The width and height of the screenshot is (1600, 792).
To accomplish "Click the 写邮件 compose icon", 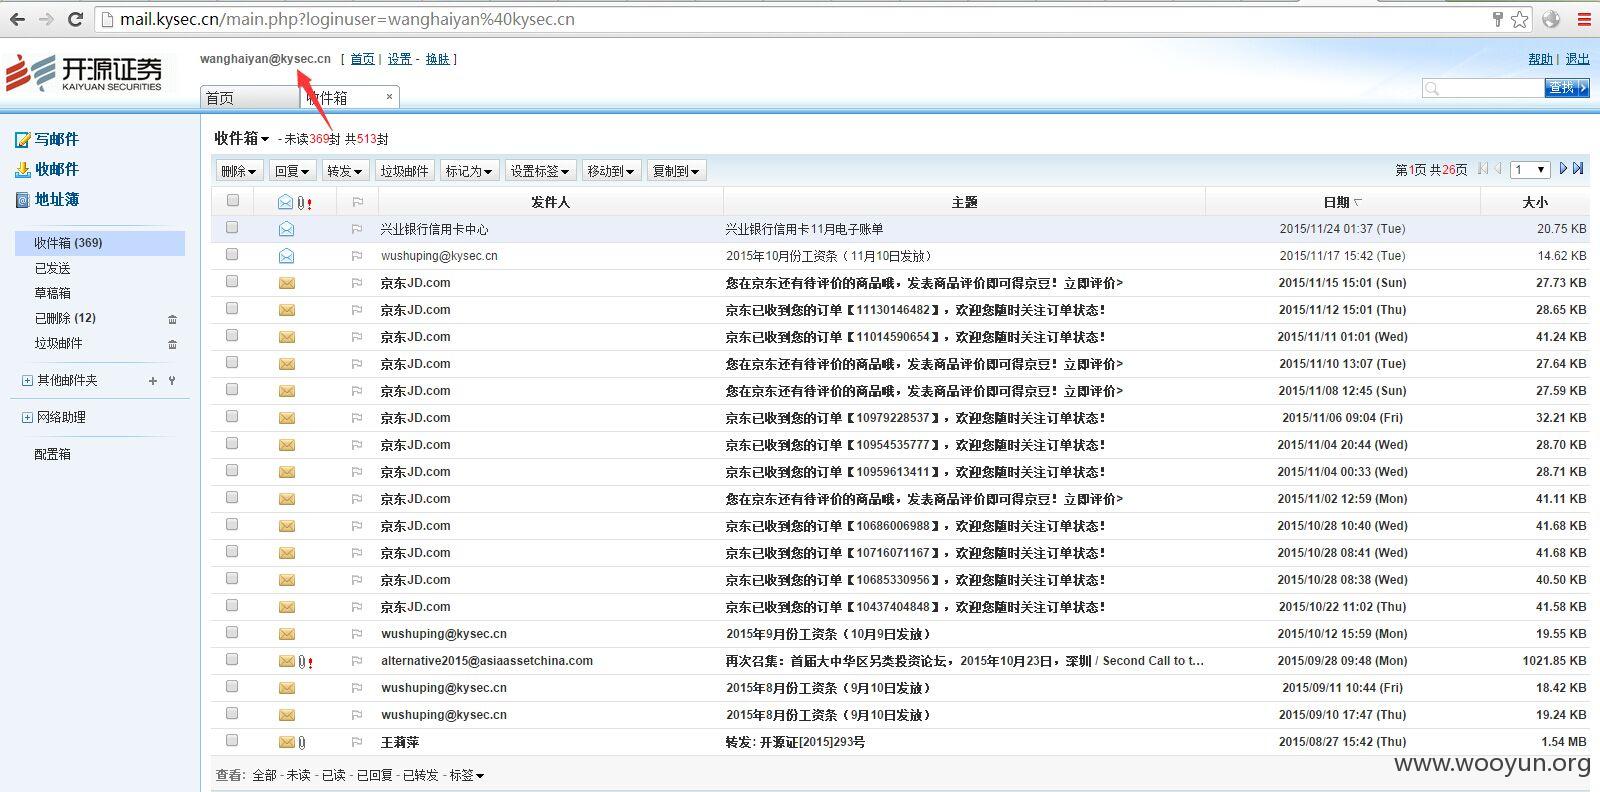I will pos(22,140).
